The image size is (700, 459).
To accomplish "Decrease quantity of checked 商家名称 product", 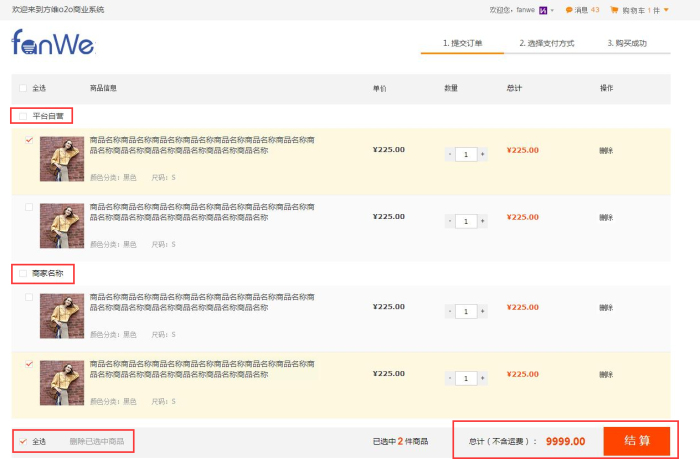I will [x=450, y=379].
